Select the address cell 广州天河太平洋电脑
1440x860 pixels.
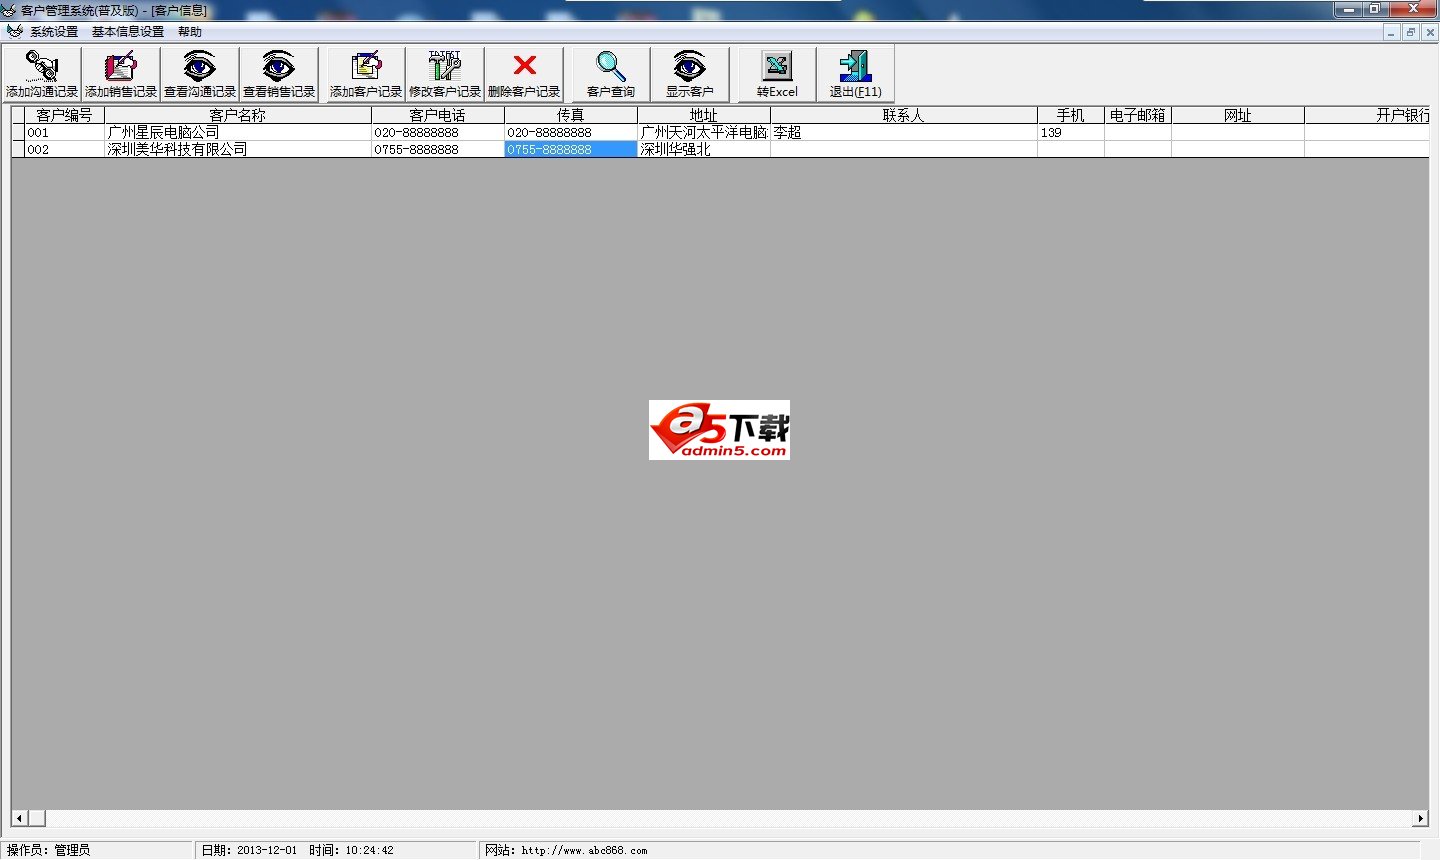[704, 132]
